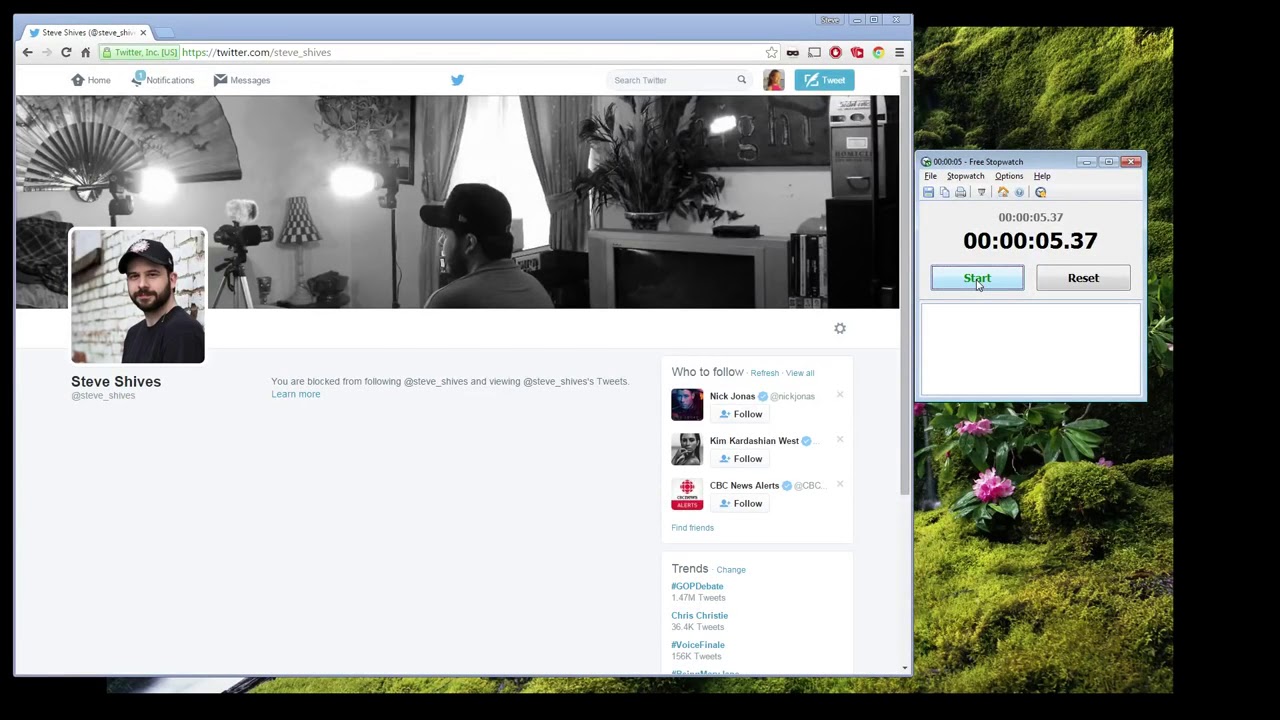Open Kim Kardashian West's profile name
This screenshot has height=720, width=1280.
coord(754,441)
